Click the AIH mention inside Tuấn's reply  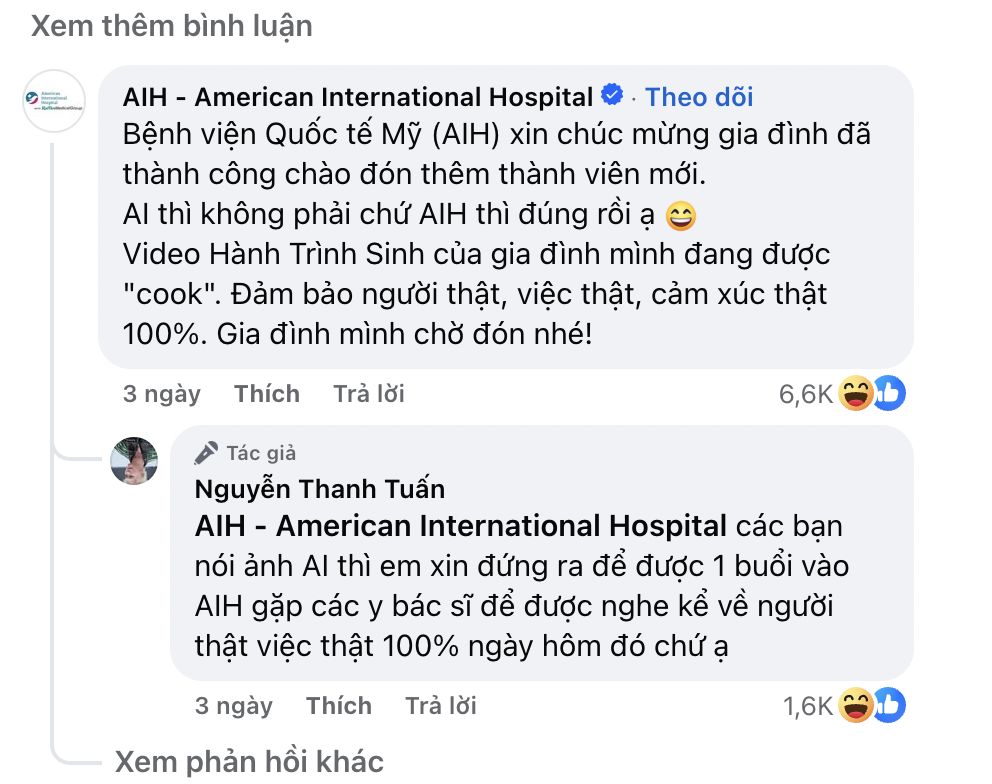point(461,525)
